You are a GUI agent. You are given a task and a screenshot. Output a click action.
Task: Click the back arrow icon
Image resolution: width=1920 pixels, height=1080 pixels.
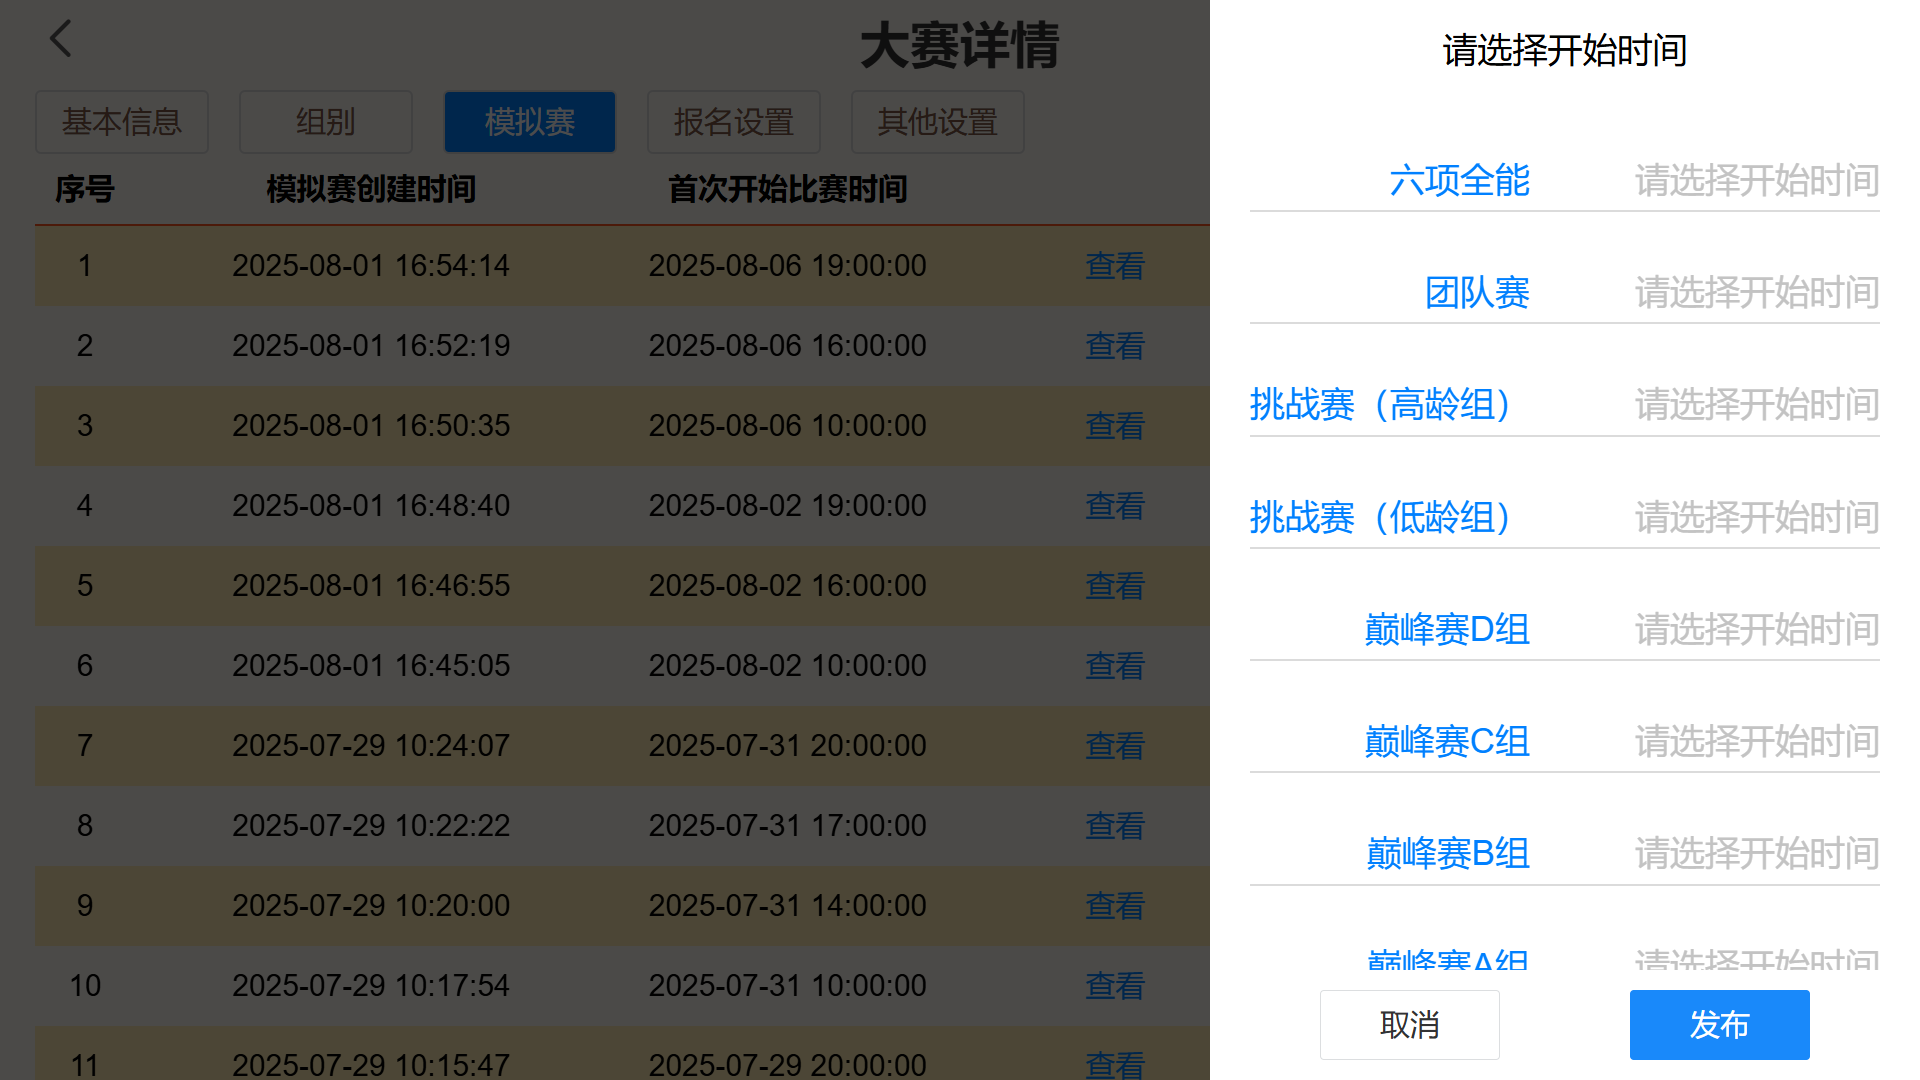tap(61, 39)
